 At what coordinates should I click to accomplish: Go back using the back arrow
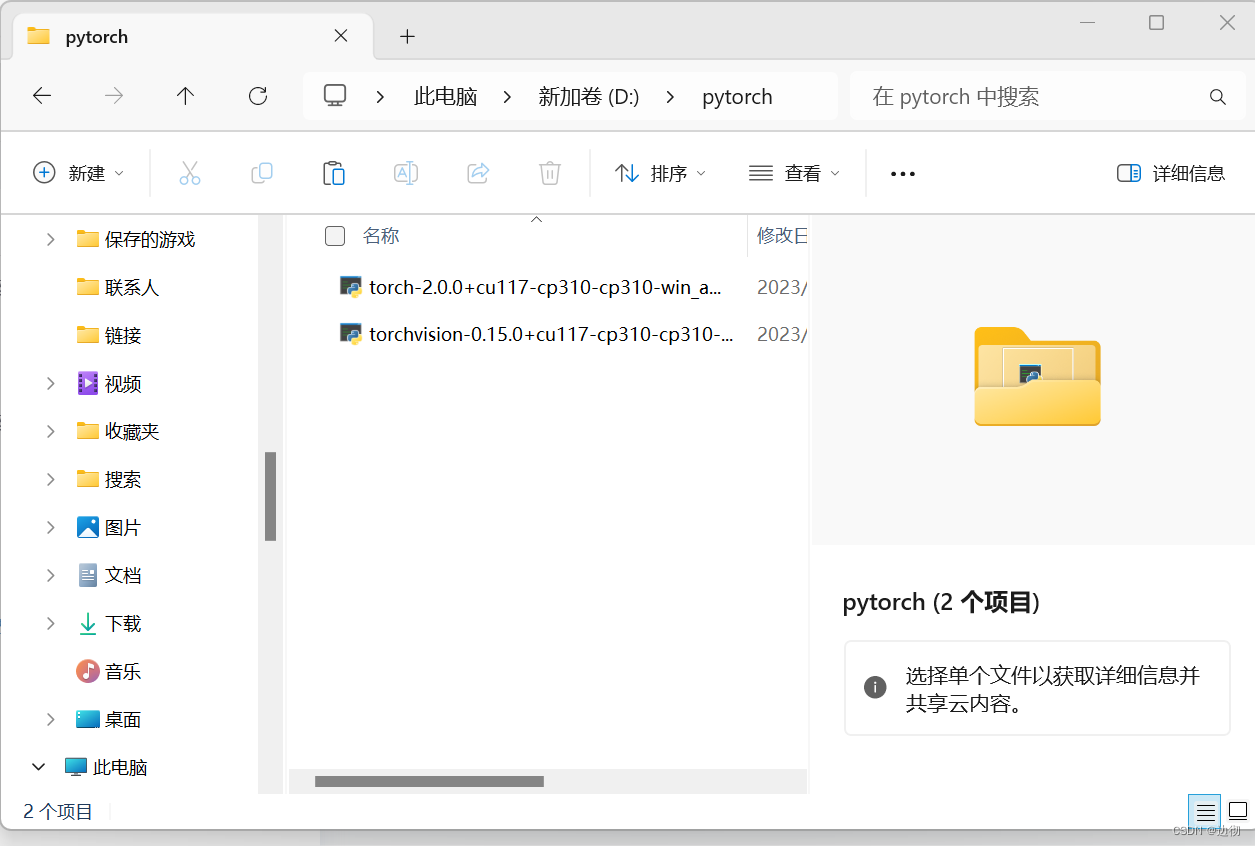tap(42, 96)
